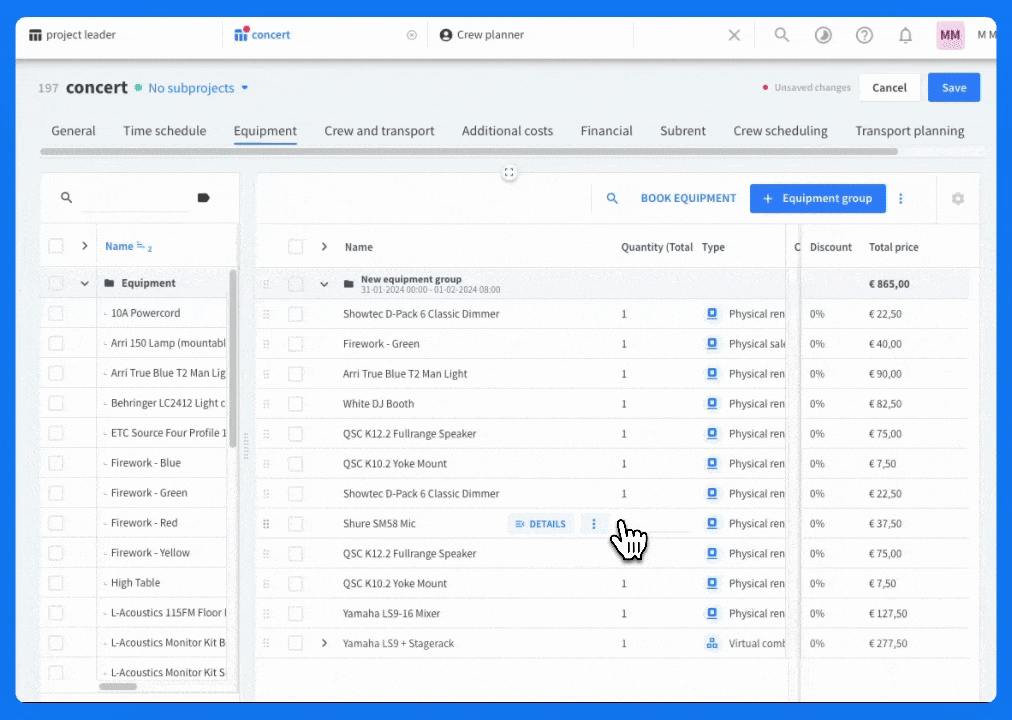Click type icon on White DJ Booth row
This screenshot has width=1012, height=720.
click(x=712, y=404)
